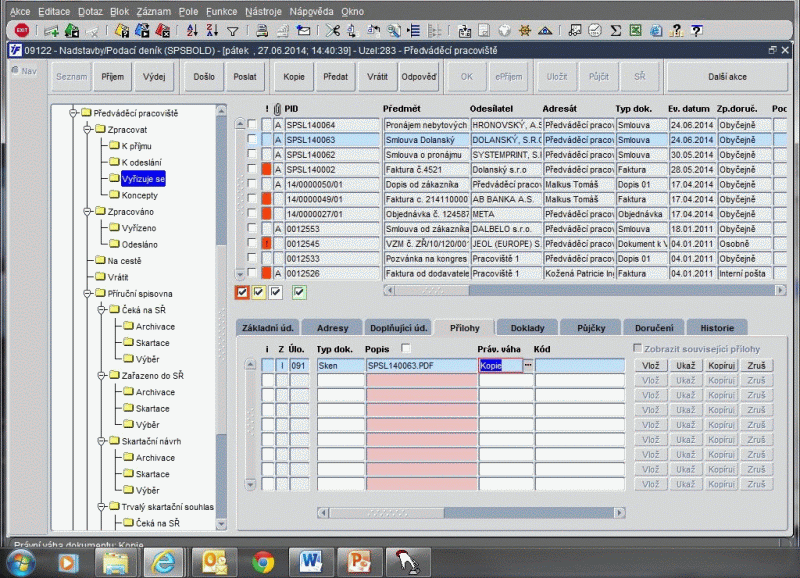This screenshot has height=578, width=800.
Task: Tick the checkbox for row SPSL140063
Action: tap(252, 139)
